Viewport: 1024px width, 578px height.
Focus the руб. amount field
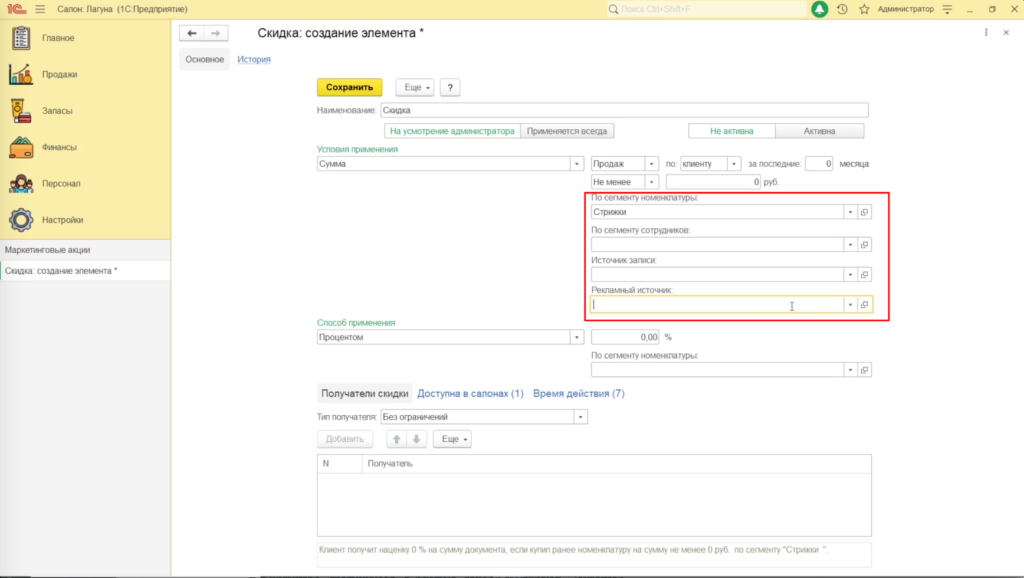(x=713, y=182)
